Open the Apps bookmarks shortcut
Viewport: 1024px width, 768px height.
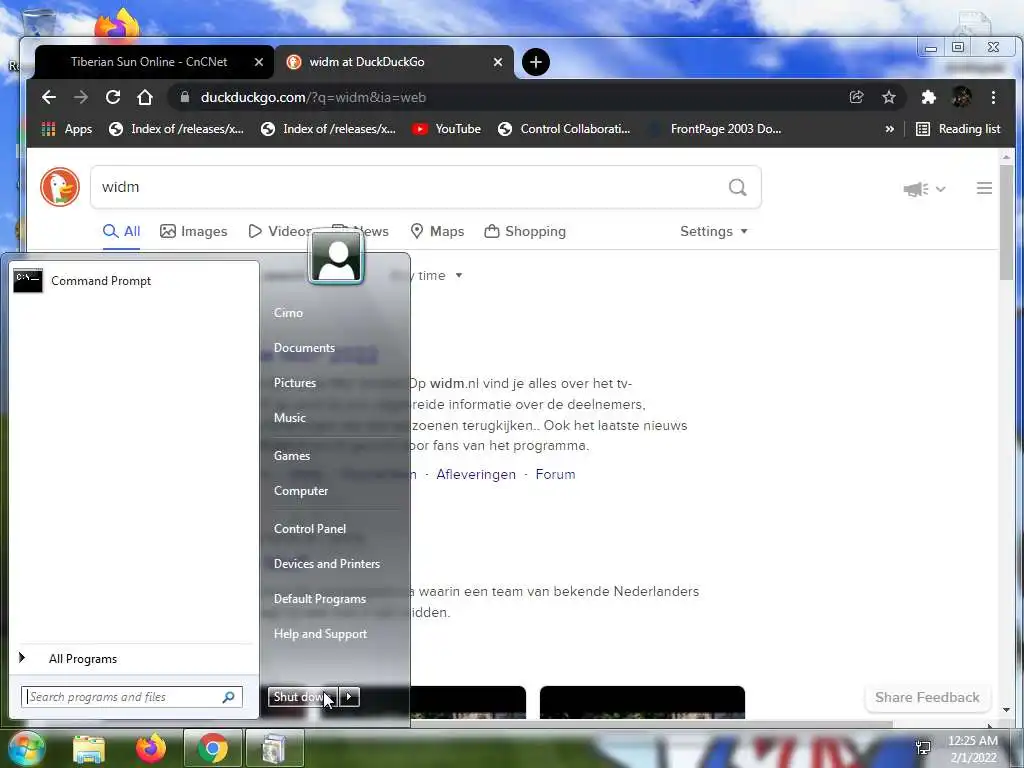pos(67,129)
